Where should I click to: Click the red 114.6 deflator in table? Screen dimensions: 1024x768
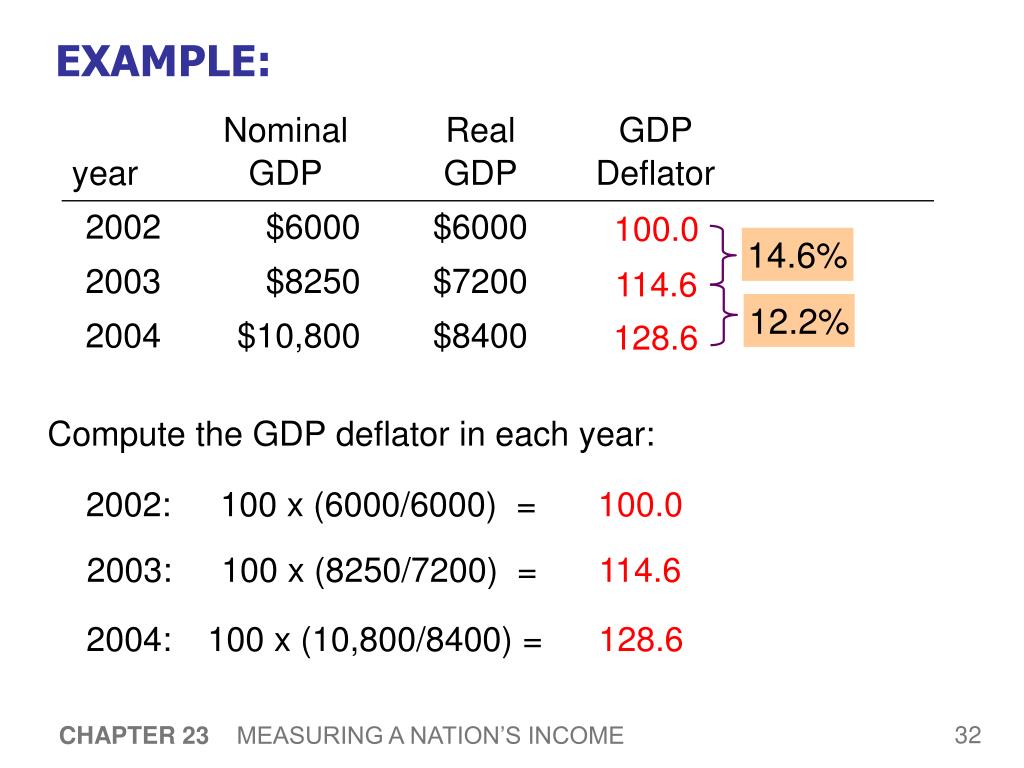tap(656, 285)
